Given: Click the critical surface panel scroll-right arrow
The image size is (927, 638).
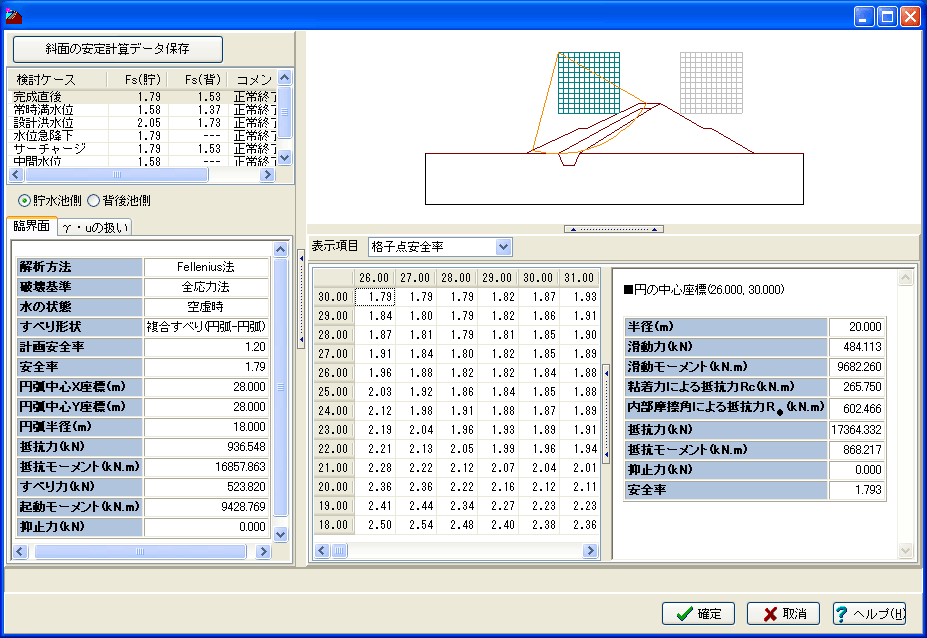Looking at the screenshot, I should point(263,552).
